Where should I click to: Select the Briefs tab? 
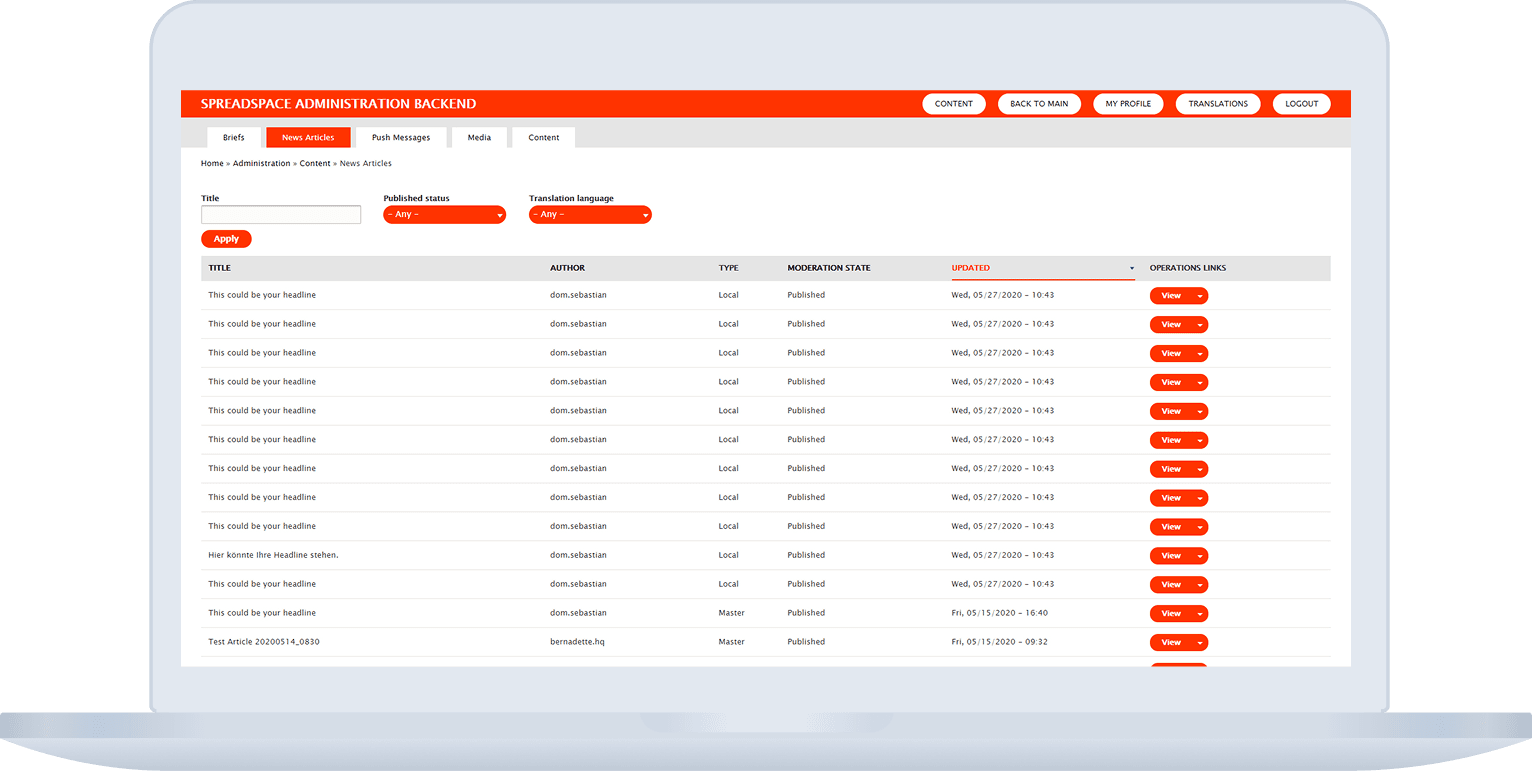pos(233,137)
